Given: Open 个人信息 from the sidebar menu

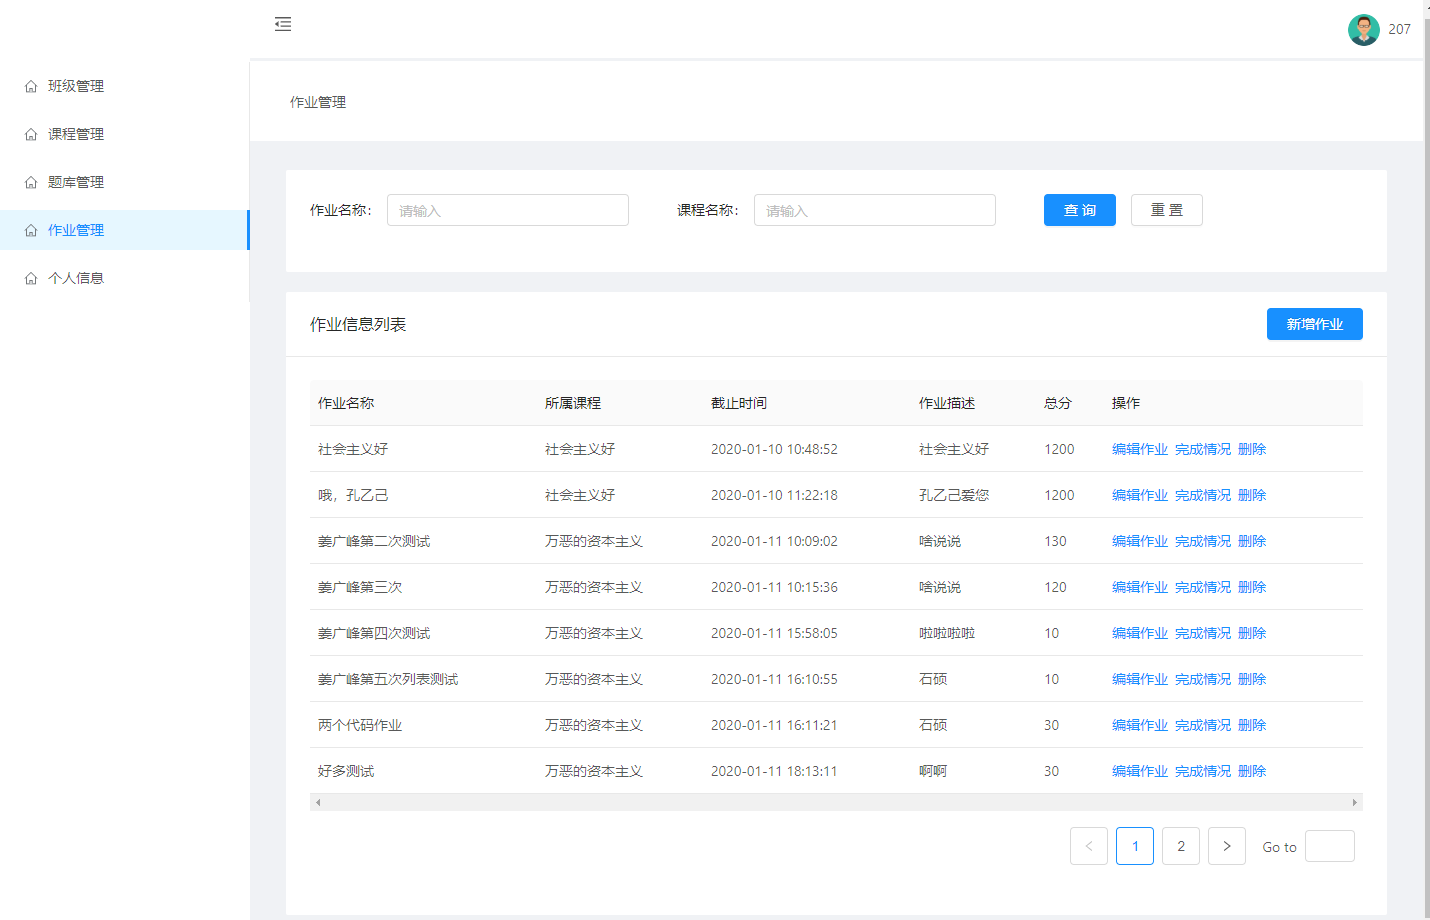Looking at the screenshot, I should coord(76,278).
